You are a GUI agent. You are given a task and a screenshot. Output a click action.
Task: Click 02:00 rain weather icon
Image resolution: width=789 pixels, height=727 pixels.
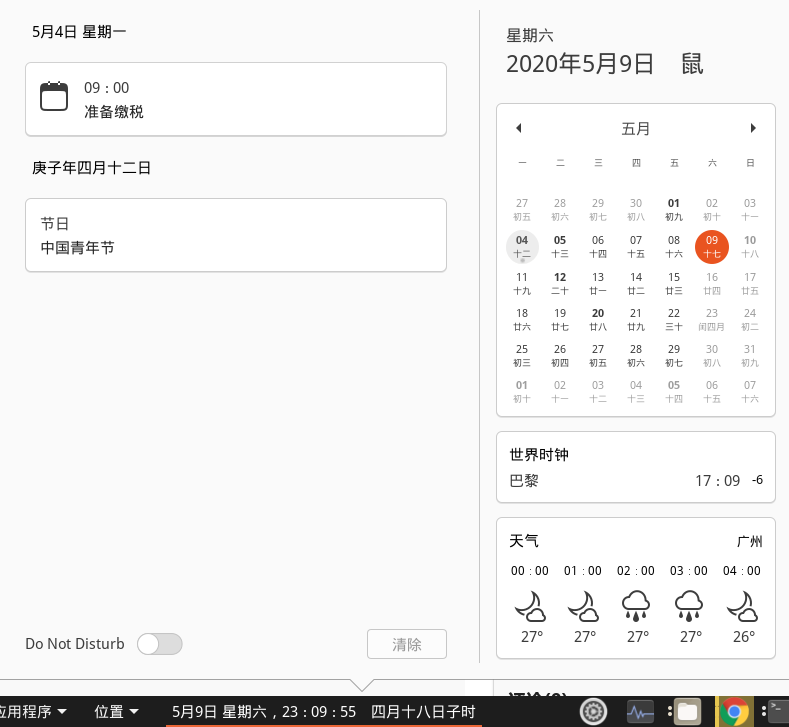coord(636,606)
